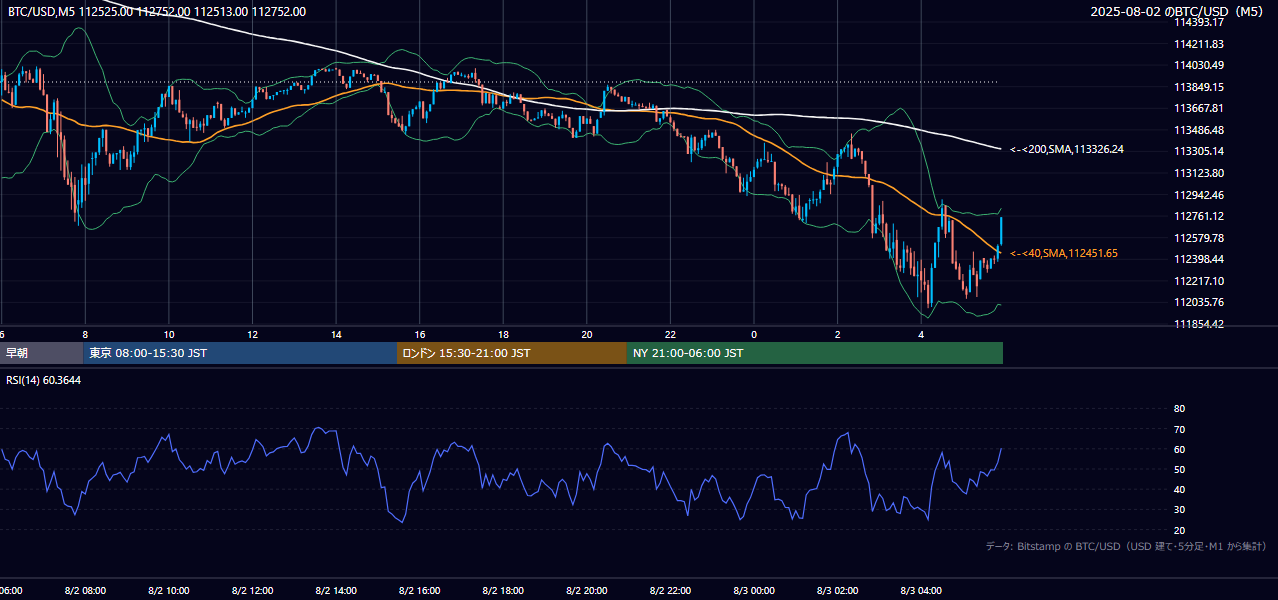Click bottom time label 8/2 08:00
The image size is (1278, 600).
coord(85,591)
